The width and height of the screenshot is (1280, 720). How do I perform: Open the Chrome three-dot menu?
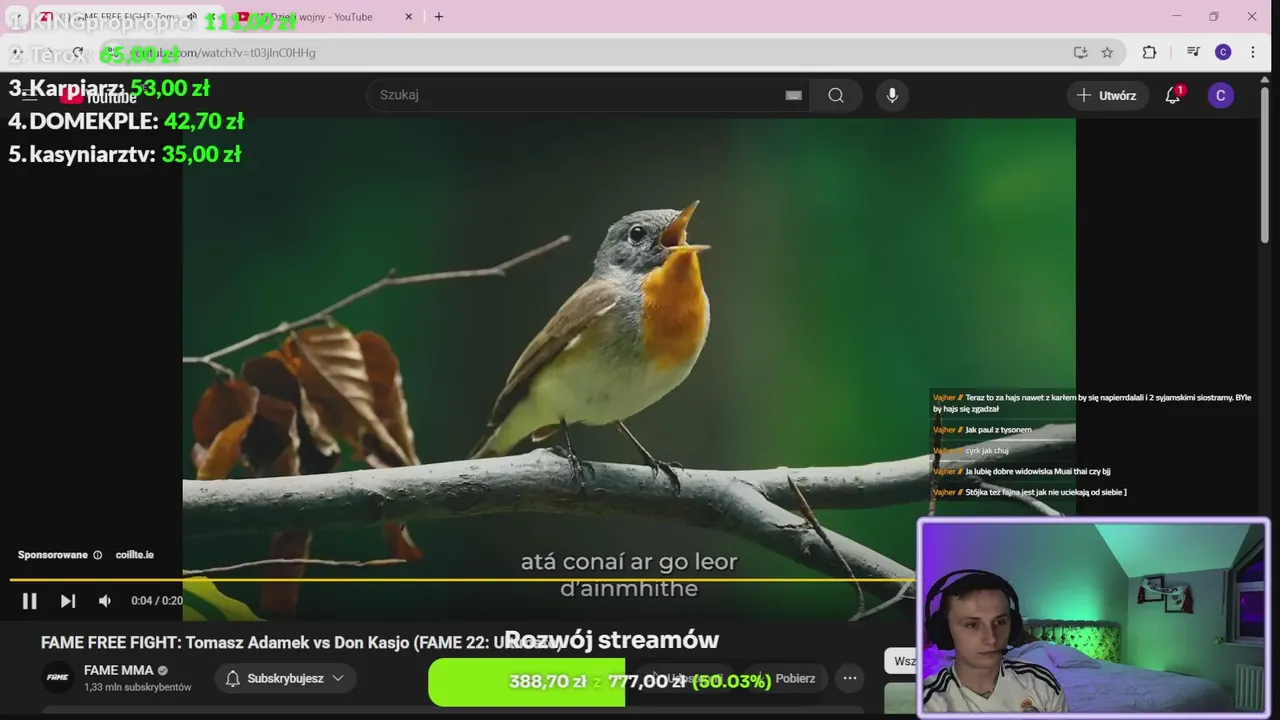click(1253, 52)
